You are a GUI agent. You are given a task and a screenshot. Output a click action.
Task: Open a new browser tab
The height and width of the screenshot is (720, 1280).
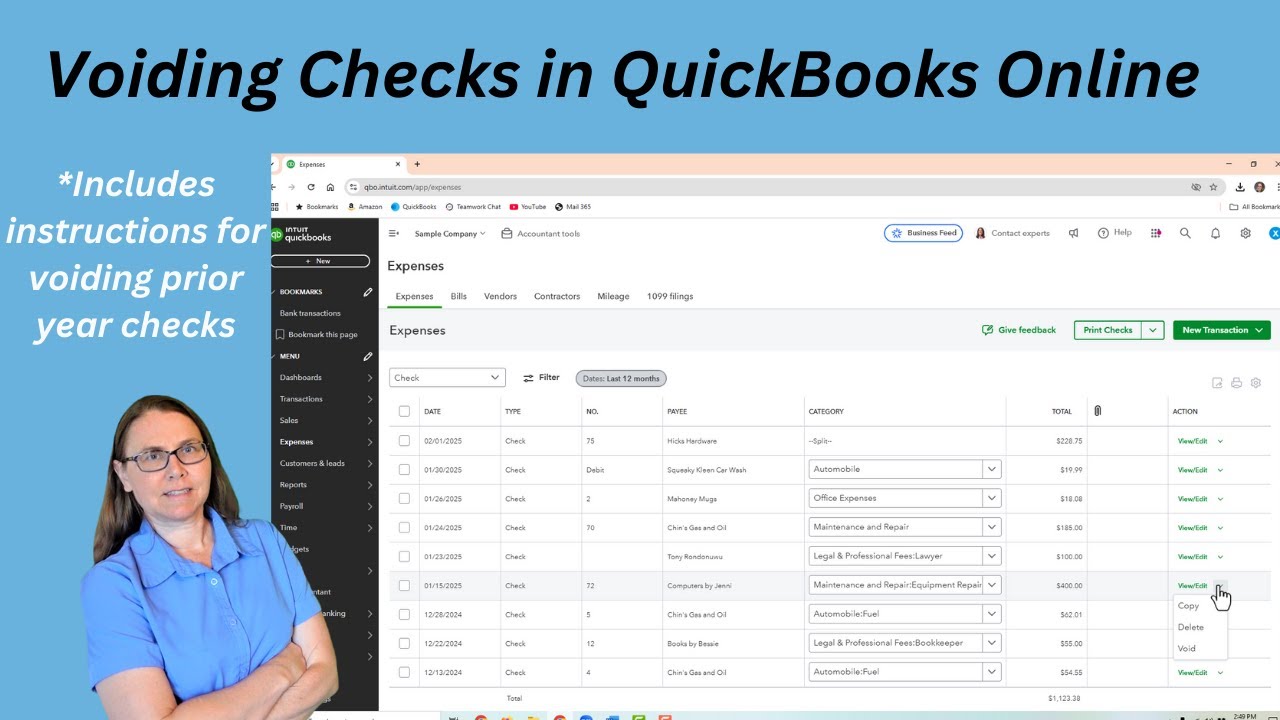click(x=417, y=164)
